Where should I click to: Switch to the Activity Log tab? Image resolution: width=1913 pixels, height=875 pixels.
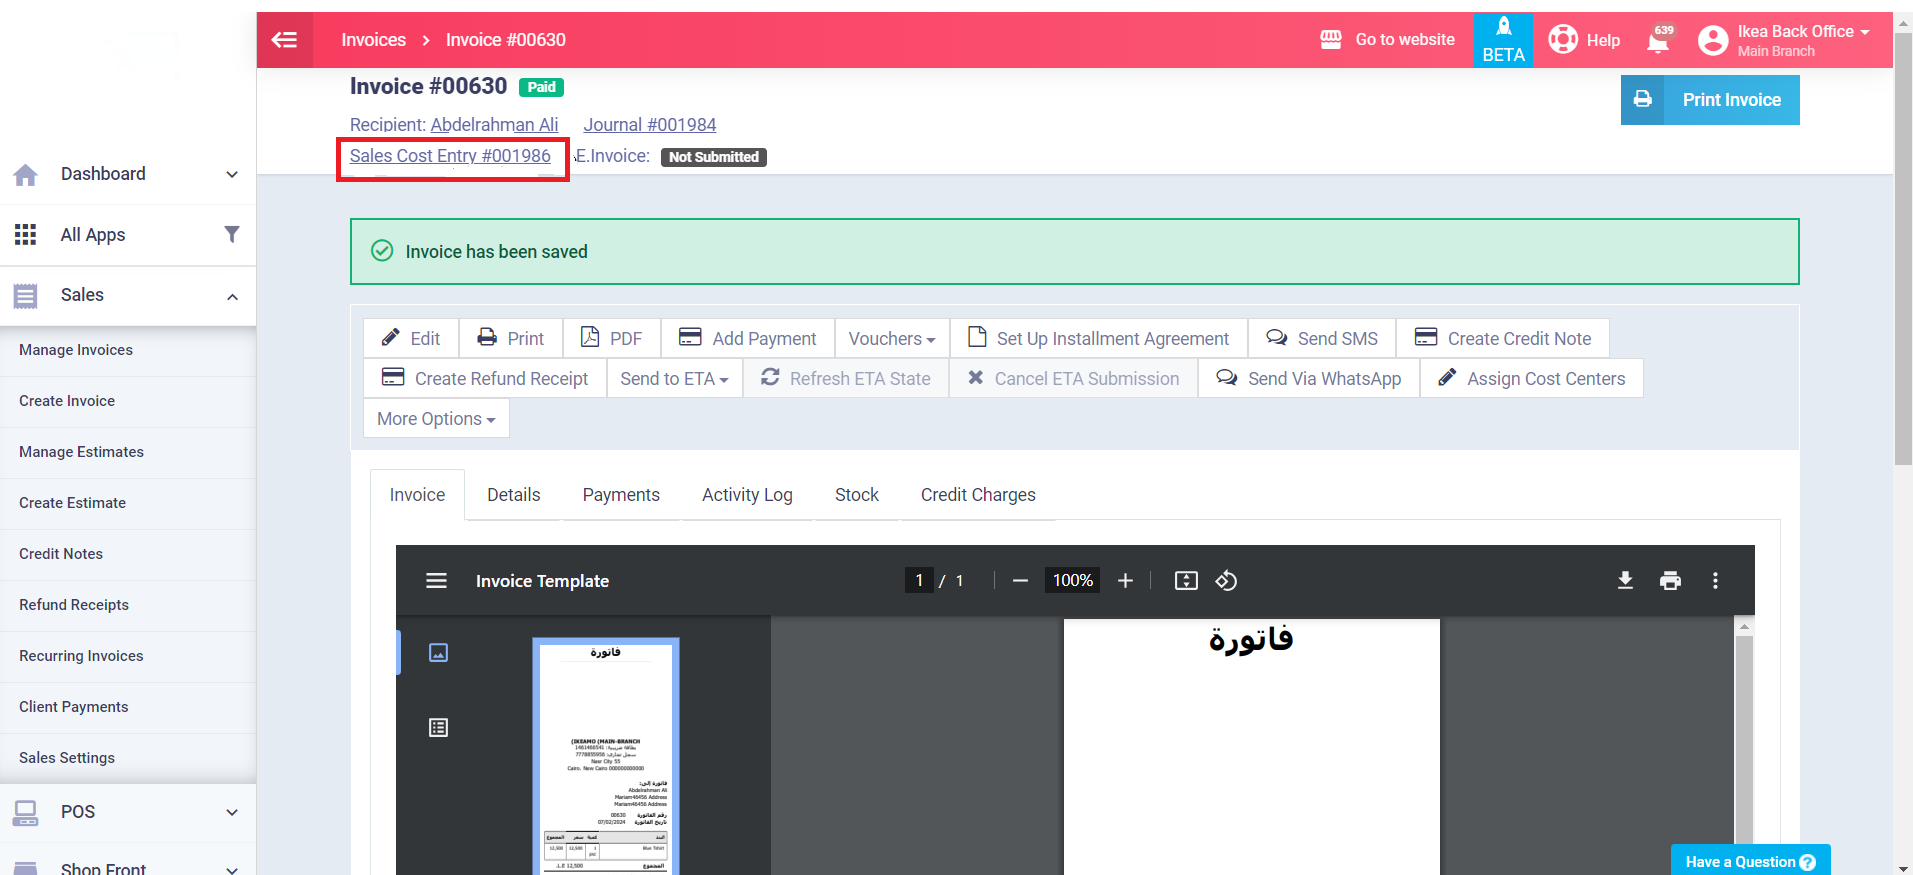pyautogui.click(x=747, y=495)
